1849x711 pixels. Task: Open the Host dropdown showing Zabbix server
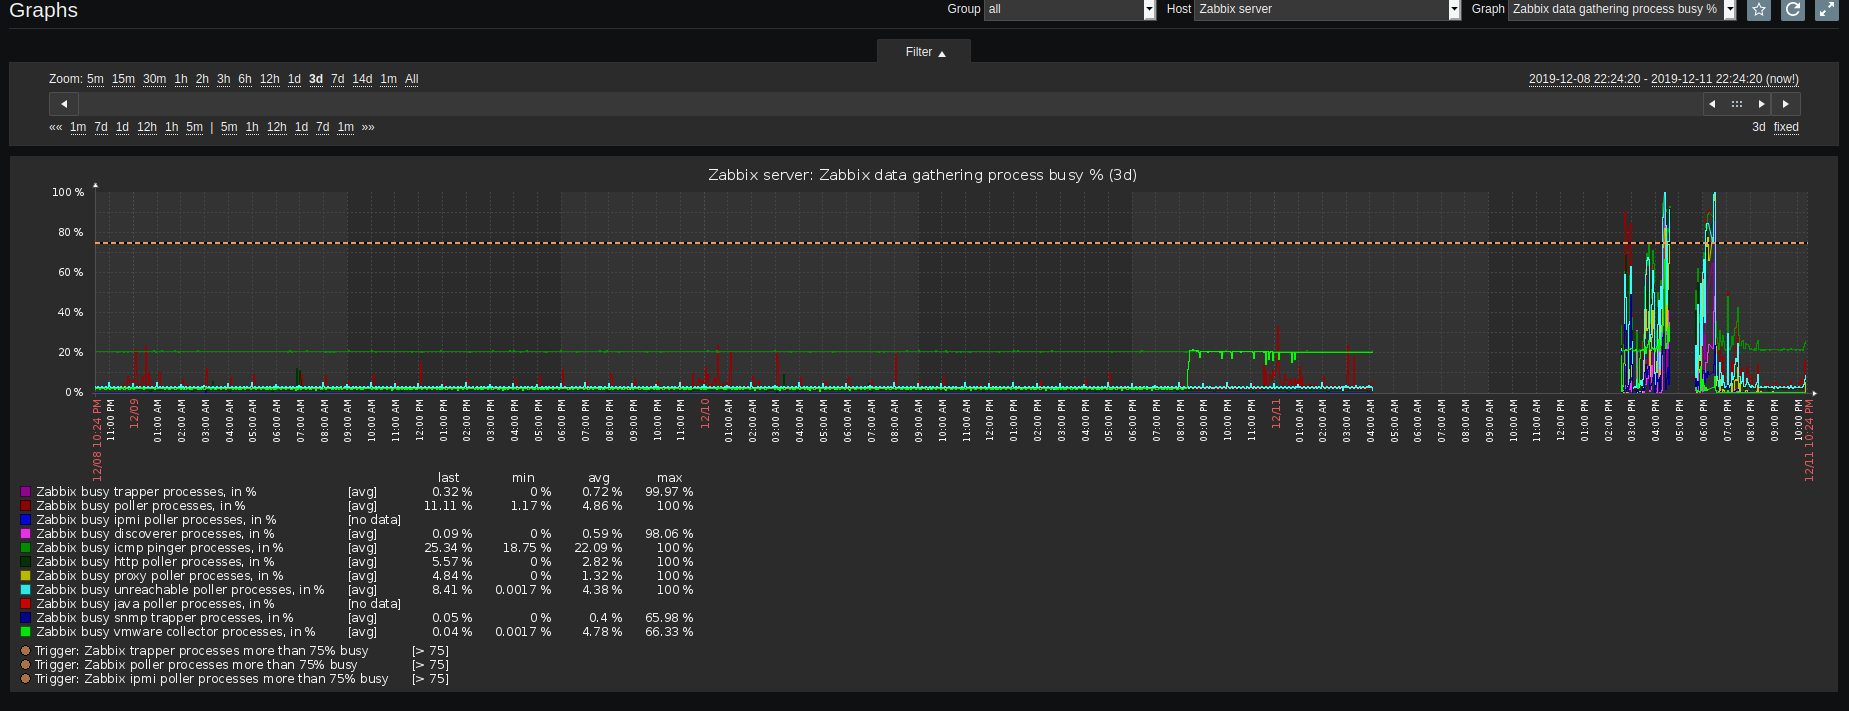coord(1327,10)
